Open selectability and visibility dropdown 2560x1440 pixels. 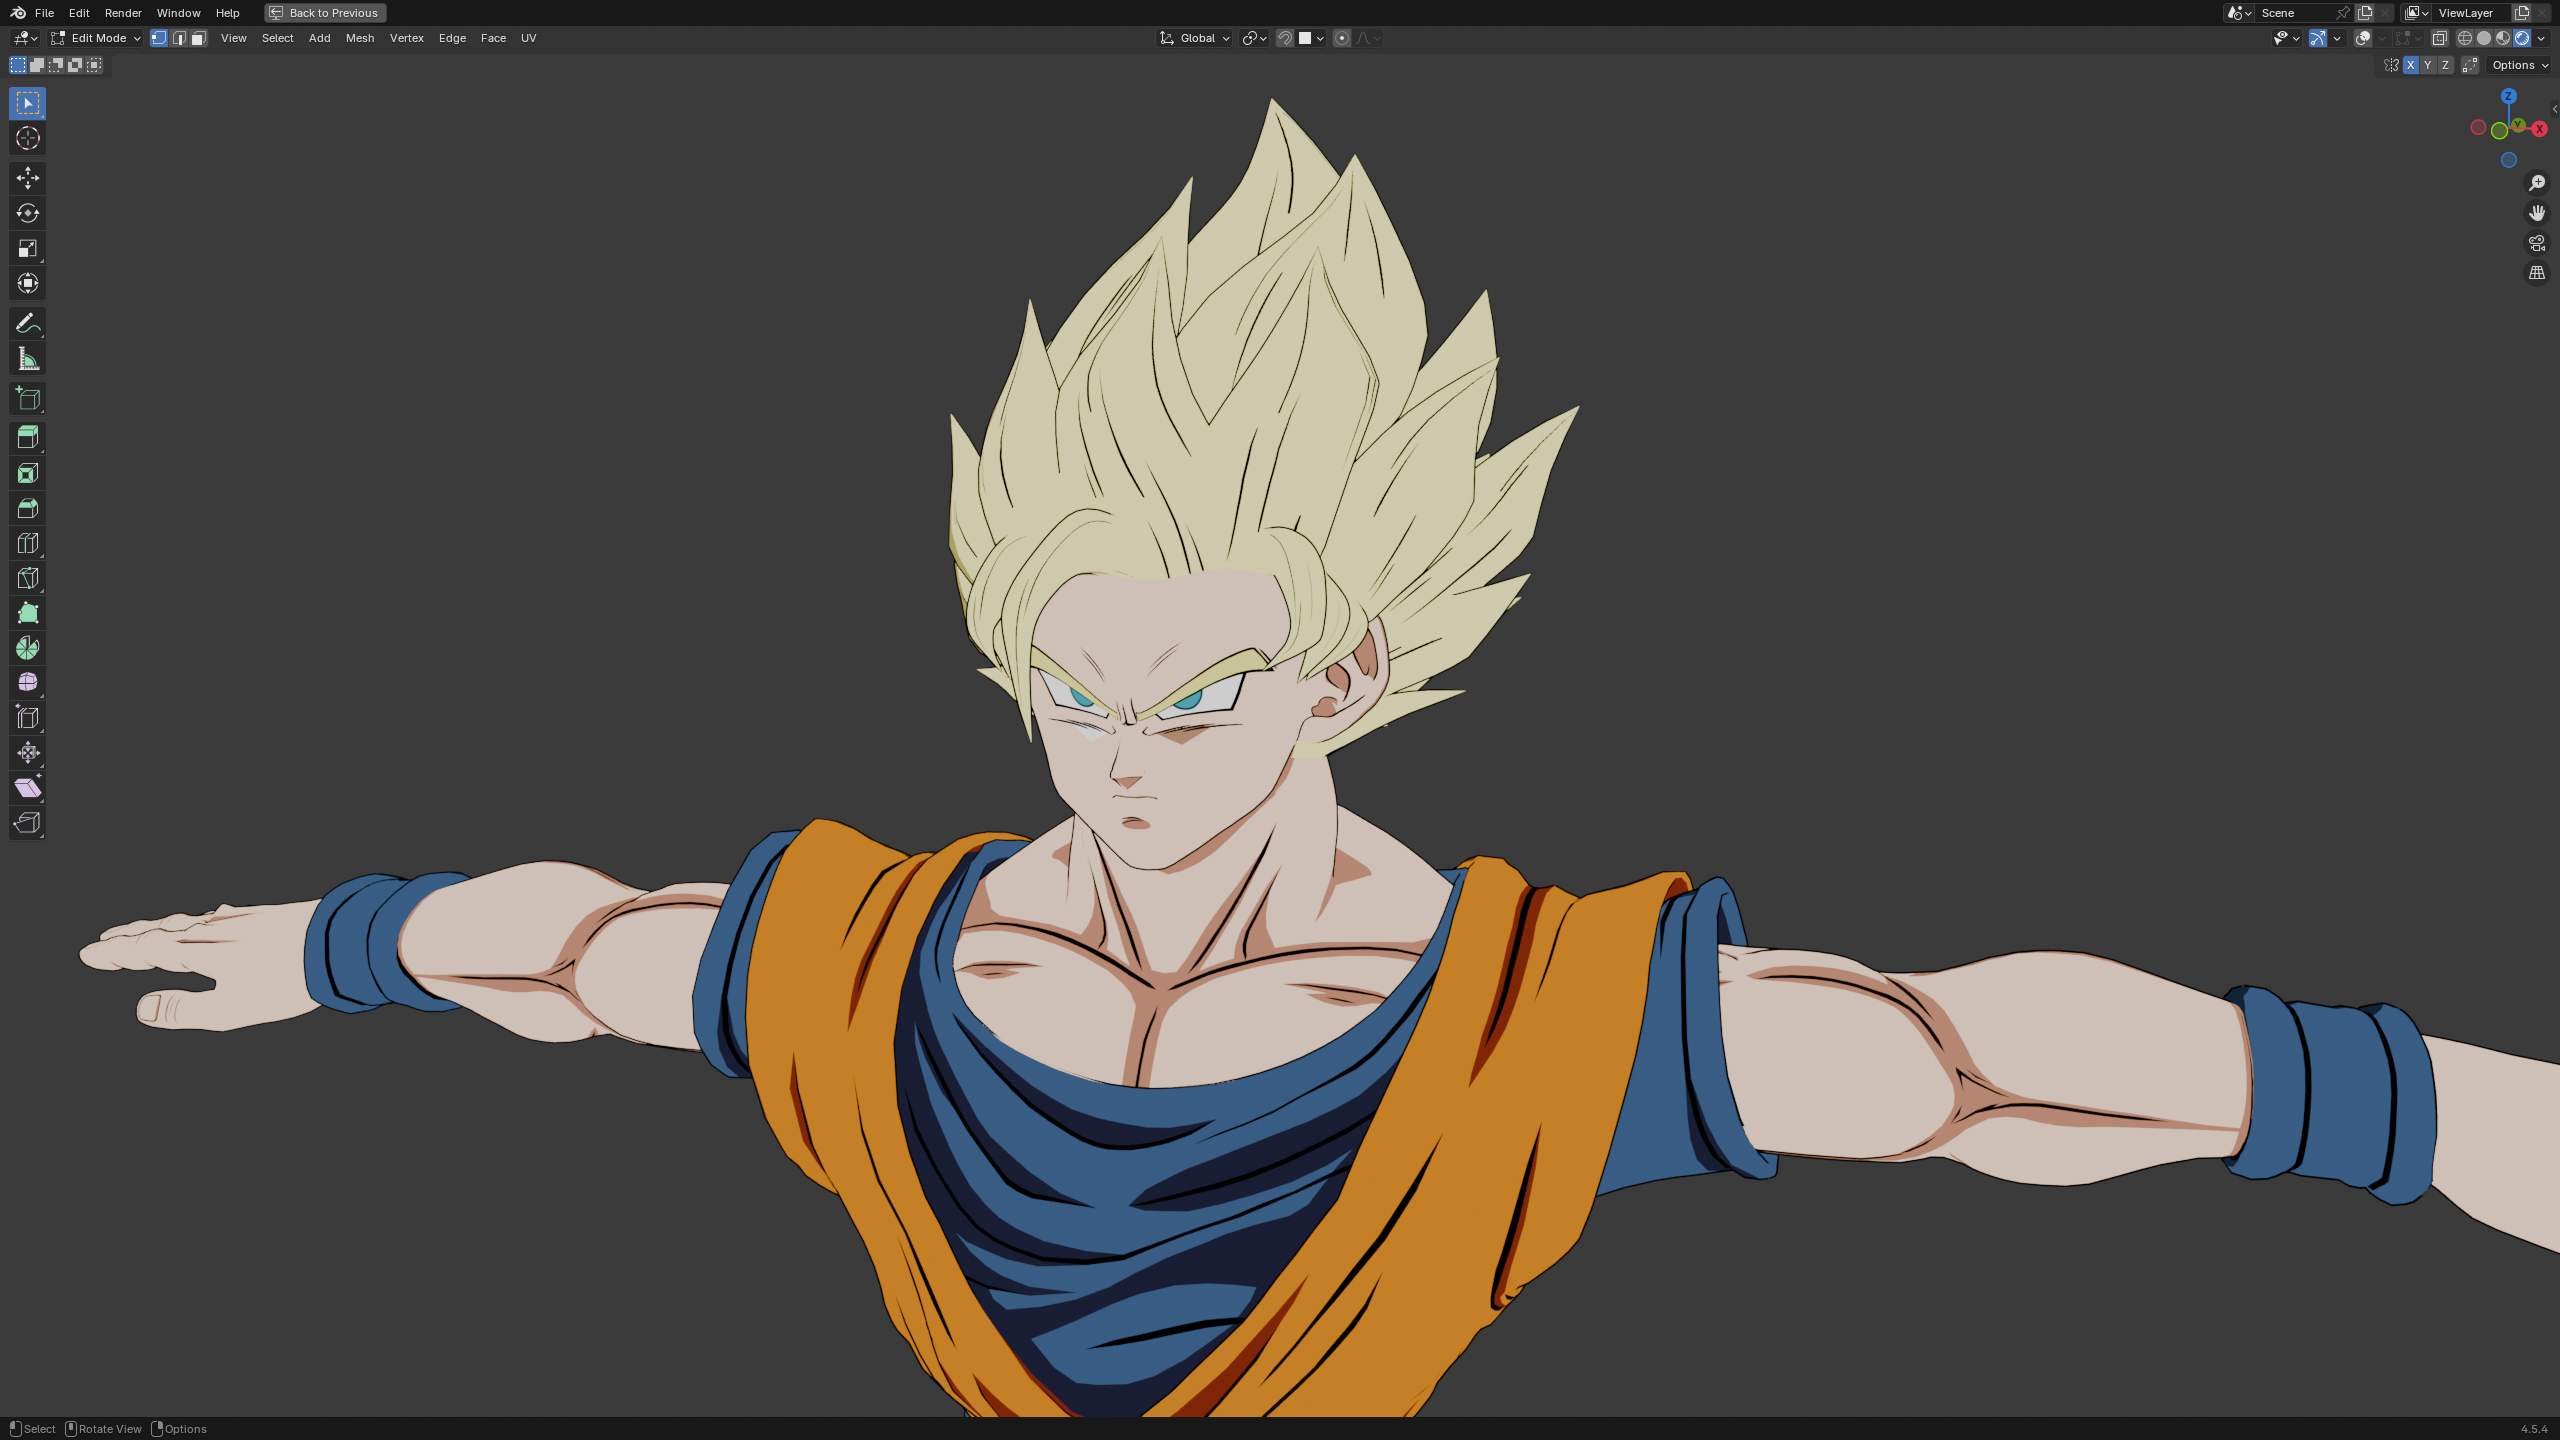[2287, 38]
